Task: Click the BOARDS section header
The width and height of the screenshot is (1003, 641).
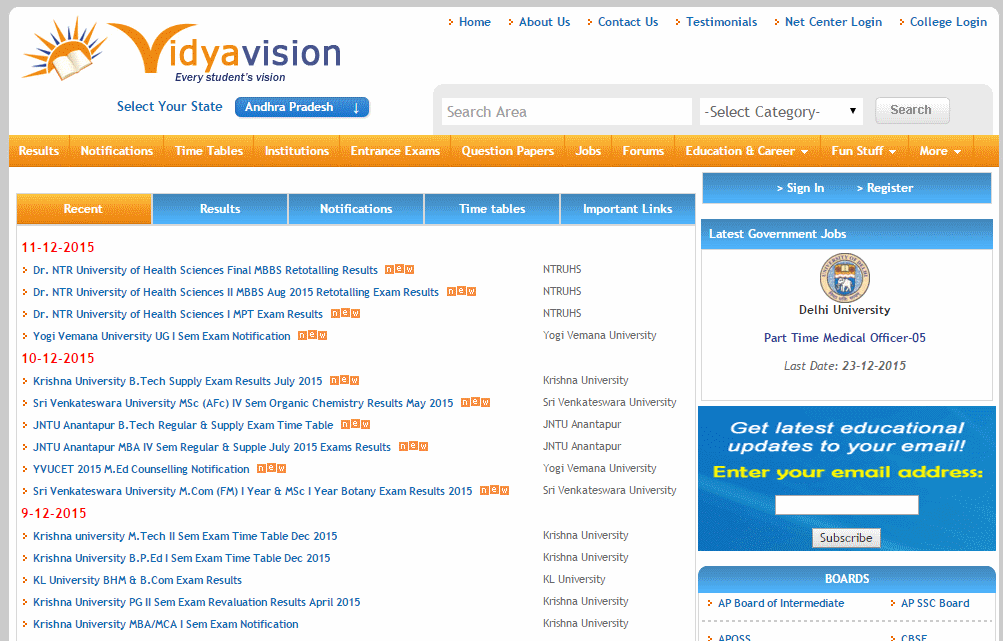Action: [x=847, y=579]
